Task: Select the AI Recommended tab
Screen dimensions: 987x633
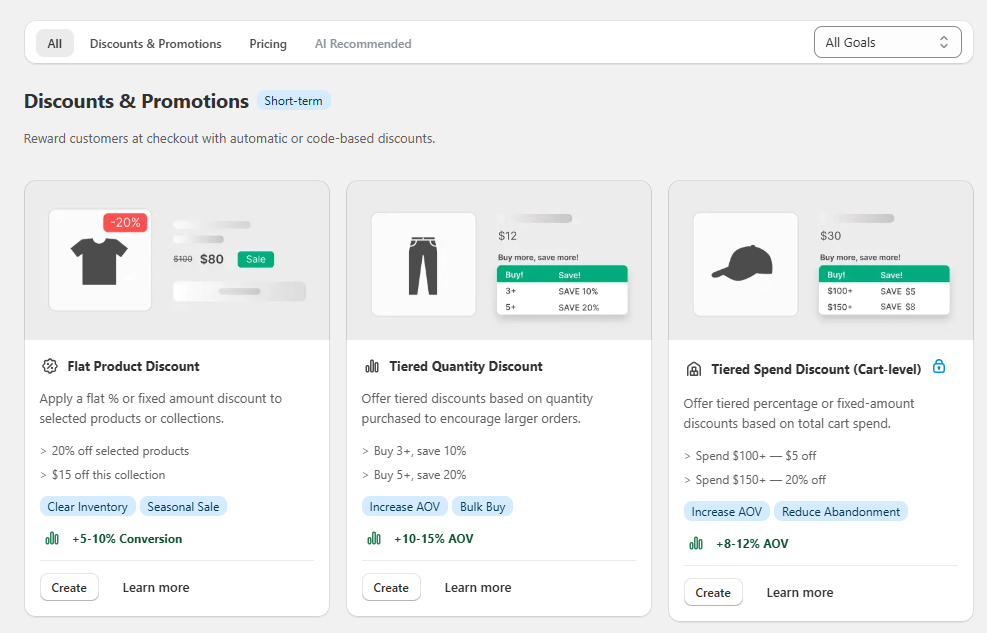Action: point(362,43)
